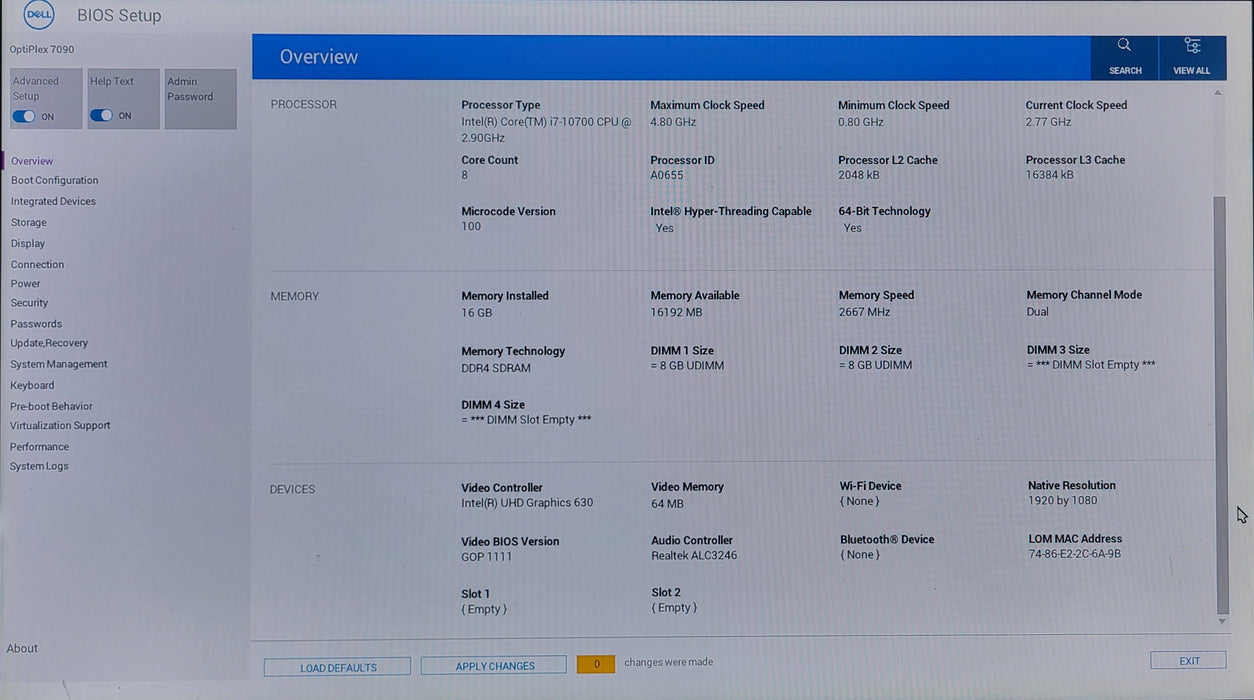
Task: Click the Intel UHD Graphics 630 value
Action: (527, 503)
